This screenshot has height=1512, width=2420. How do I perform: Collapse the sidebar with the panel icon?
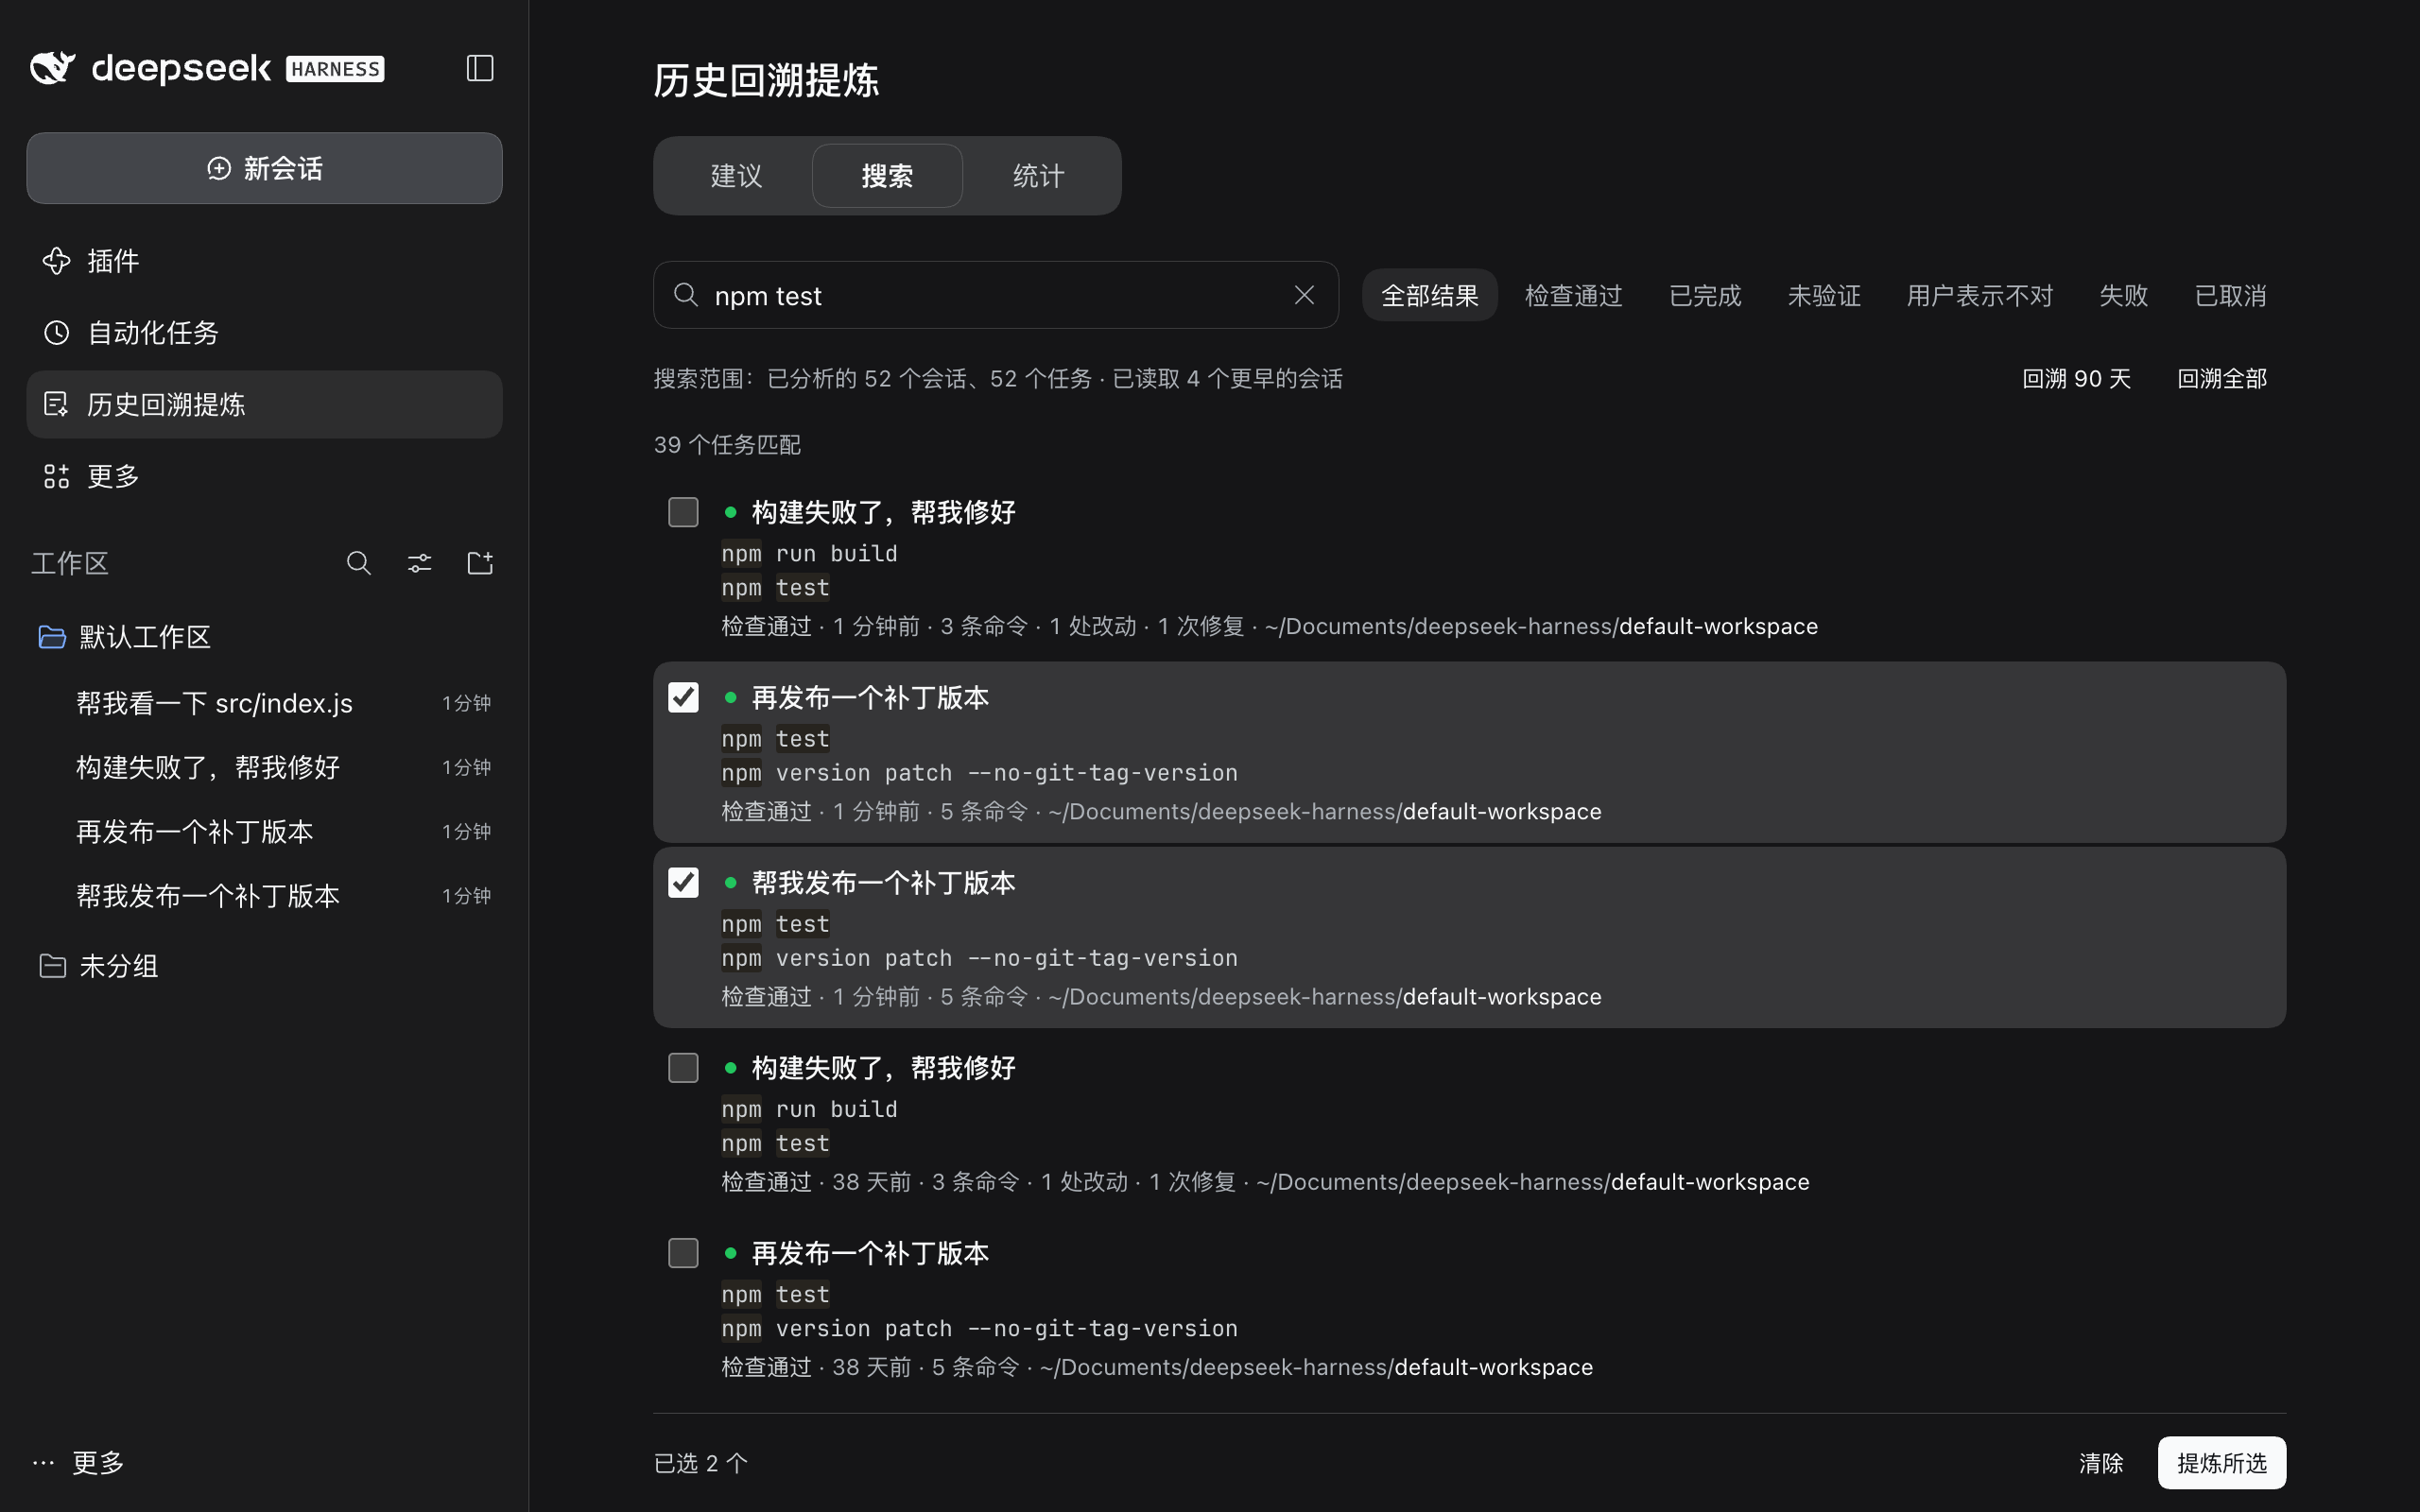click(x=480, y=68)
